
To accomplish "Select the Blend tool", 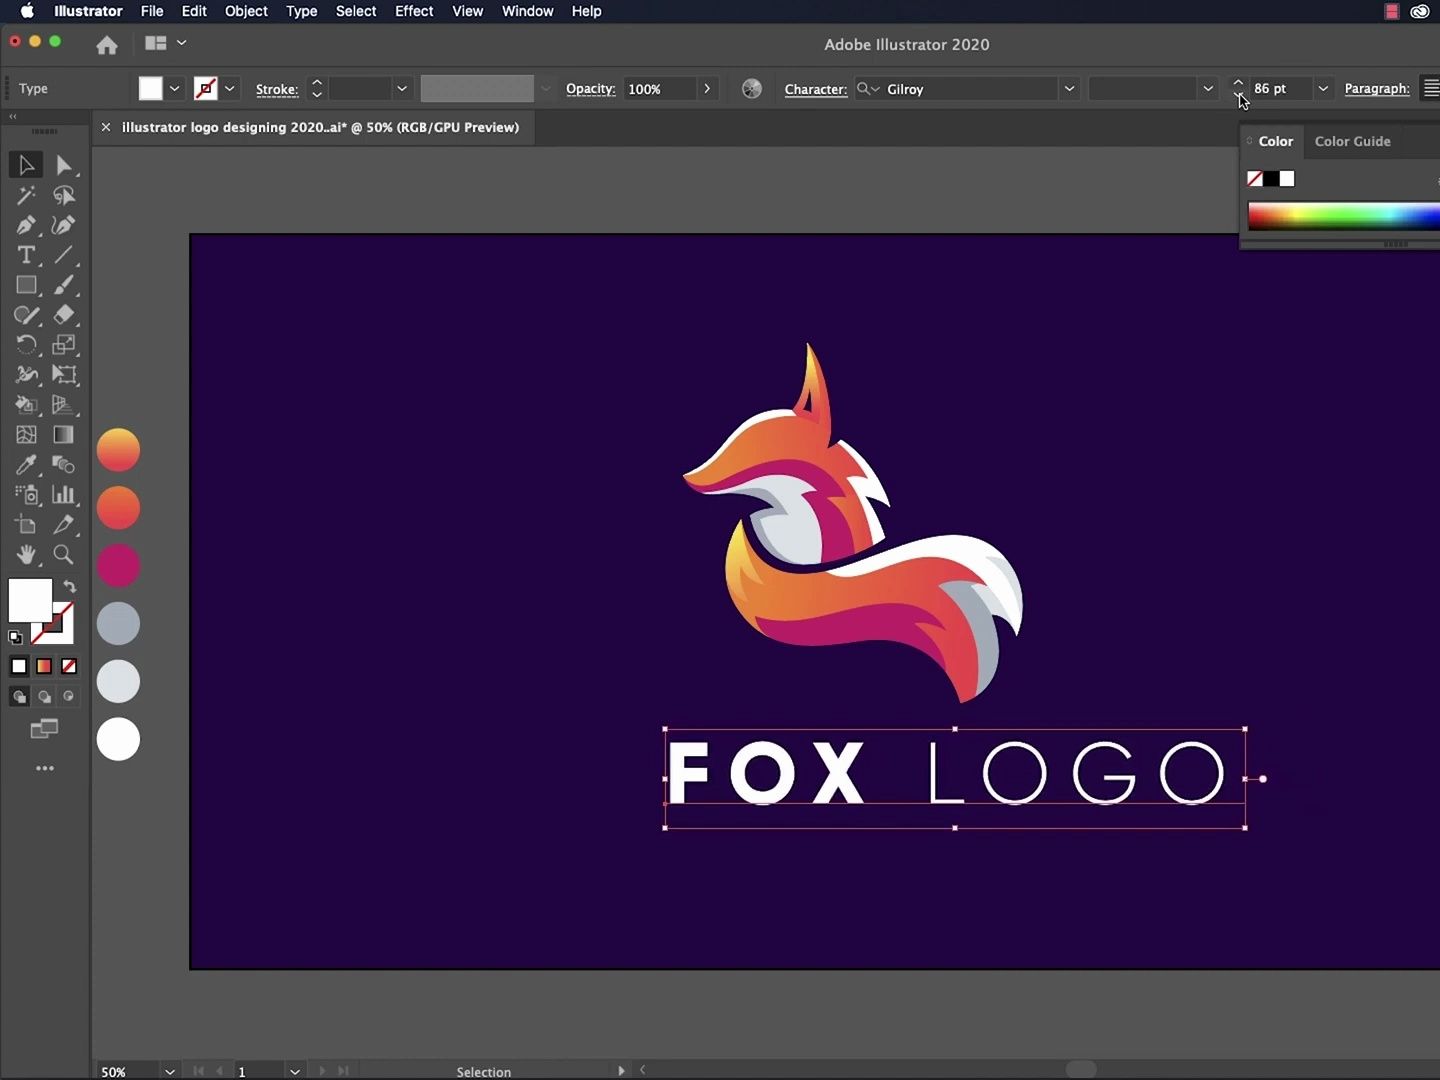I will 64,465.
